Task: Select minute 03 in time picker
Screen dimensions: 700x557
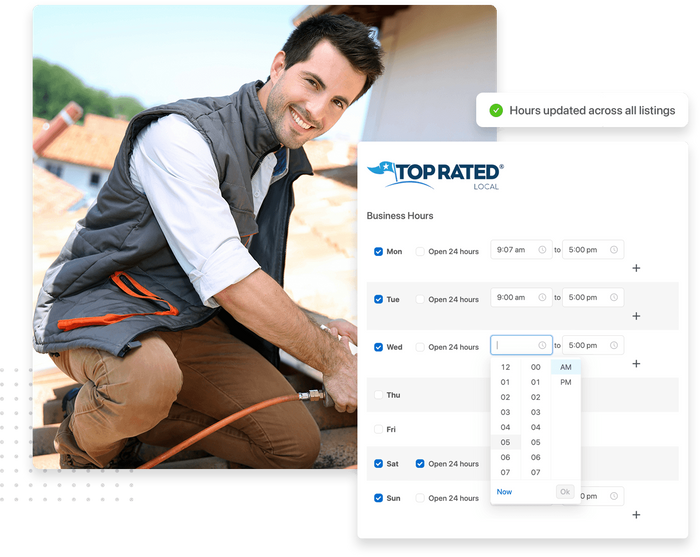Action: tap(536, 412)
